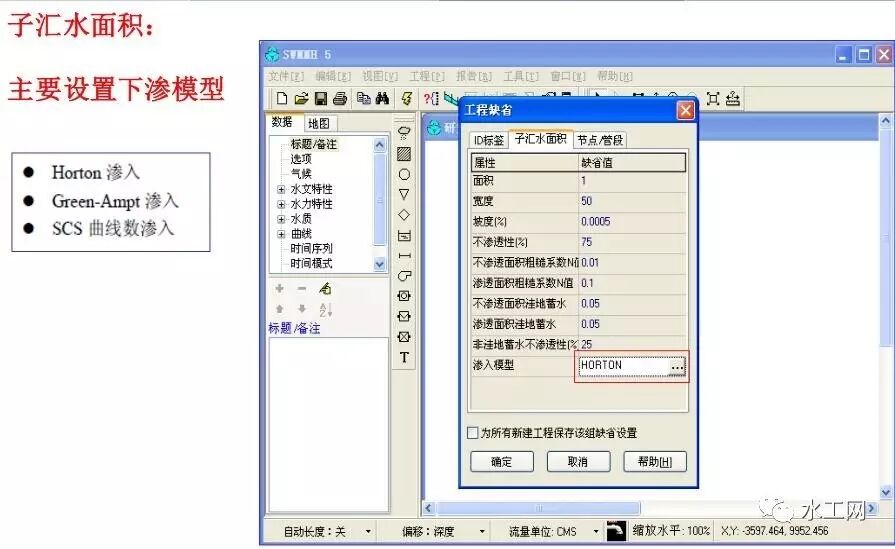Select 时间序列 in the data tree
Screen dimensions: 895x549
click(x=311, y=248)
